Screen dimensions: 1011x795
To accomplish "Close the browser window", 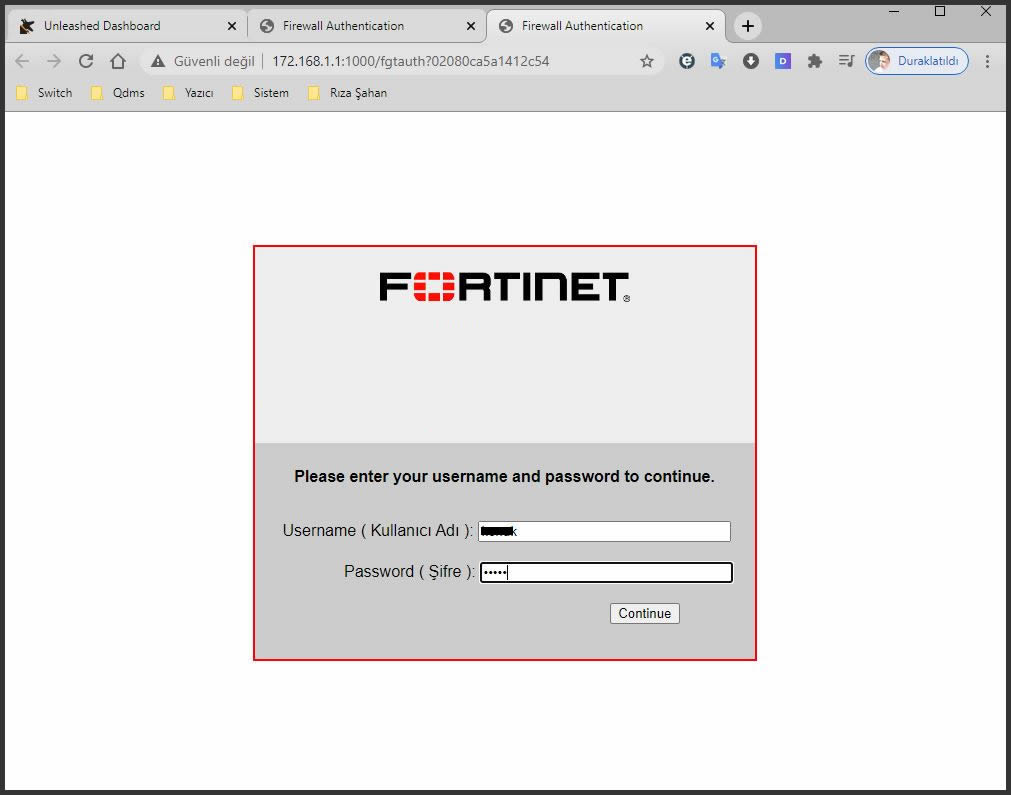I will (986, 12).
